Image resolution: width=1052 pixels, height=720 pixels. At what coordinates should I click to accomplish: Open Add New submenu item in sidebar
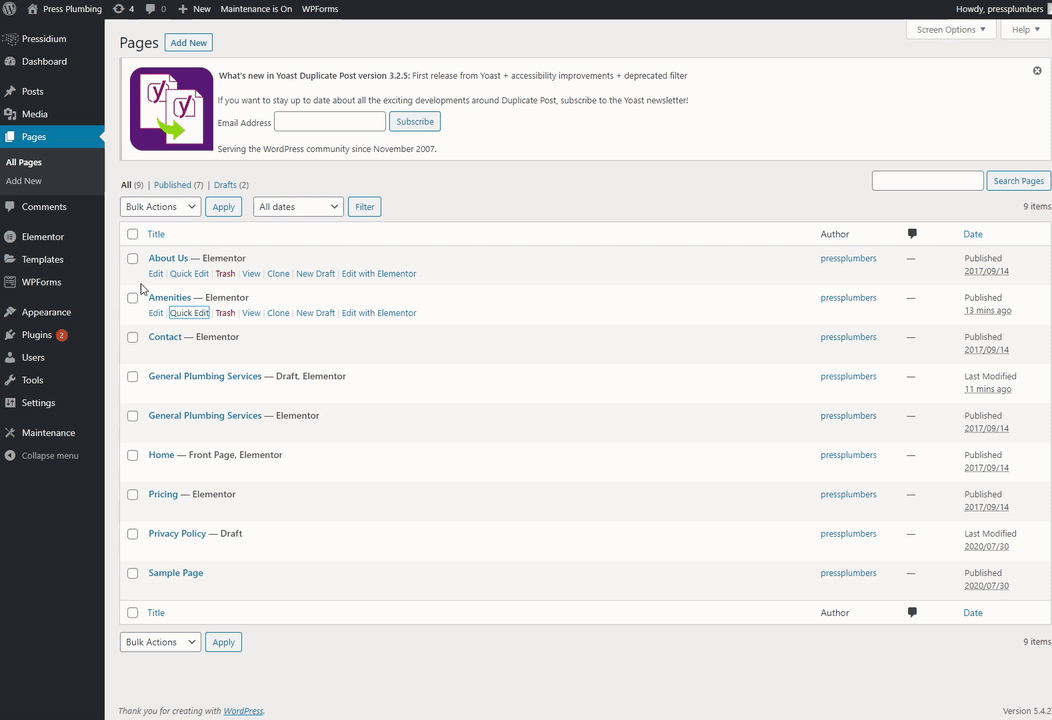[x=23, y=181]
